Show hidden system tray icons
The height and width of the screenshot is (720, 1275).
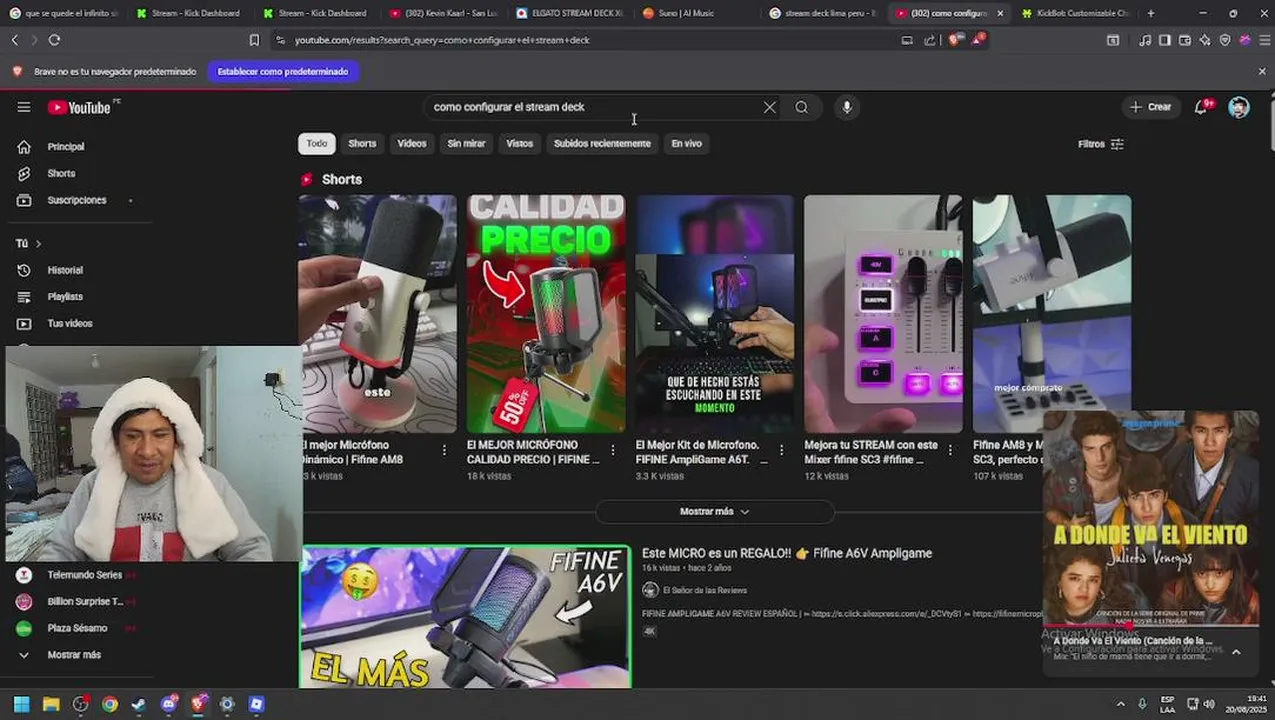point(1120,704)
